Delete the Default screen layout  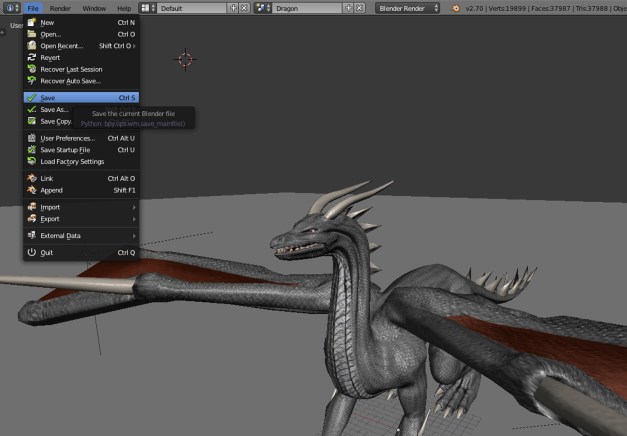pos(245,7)
